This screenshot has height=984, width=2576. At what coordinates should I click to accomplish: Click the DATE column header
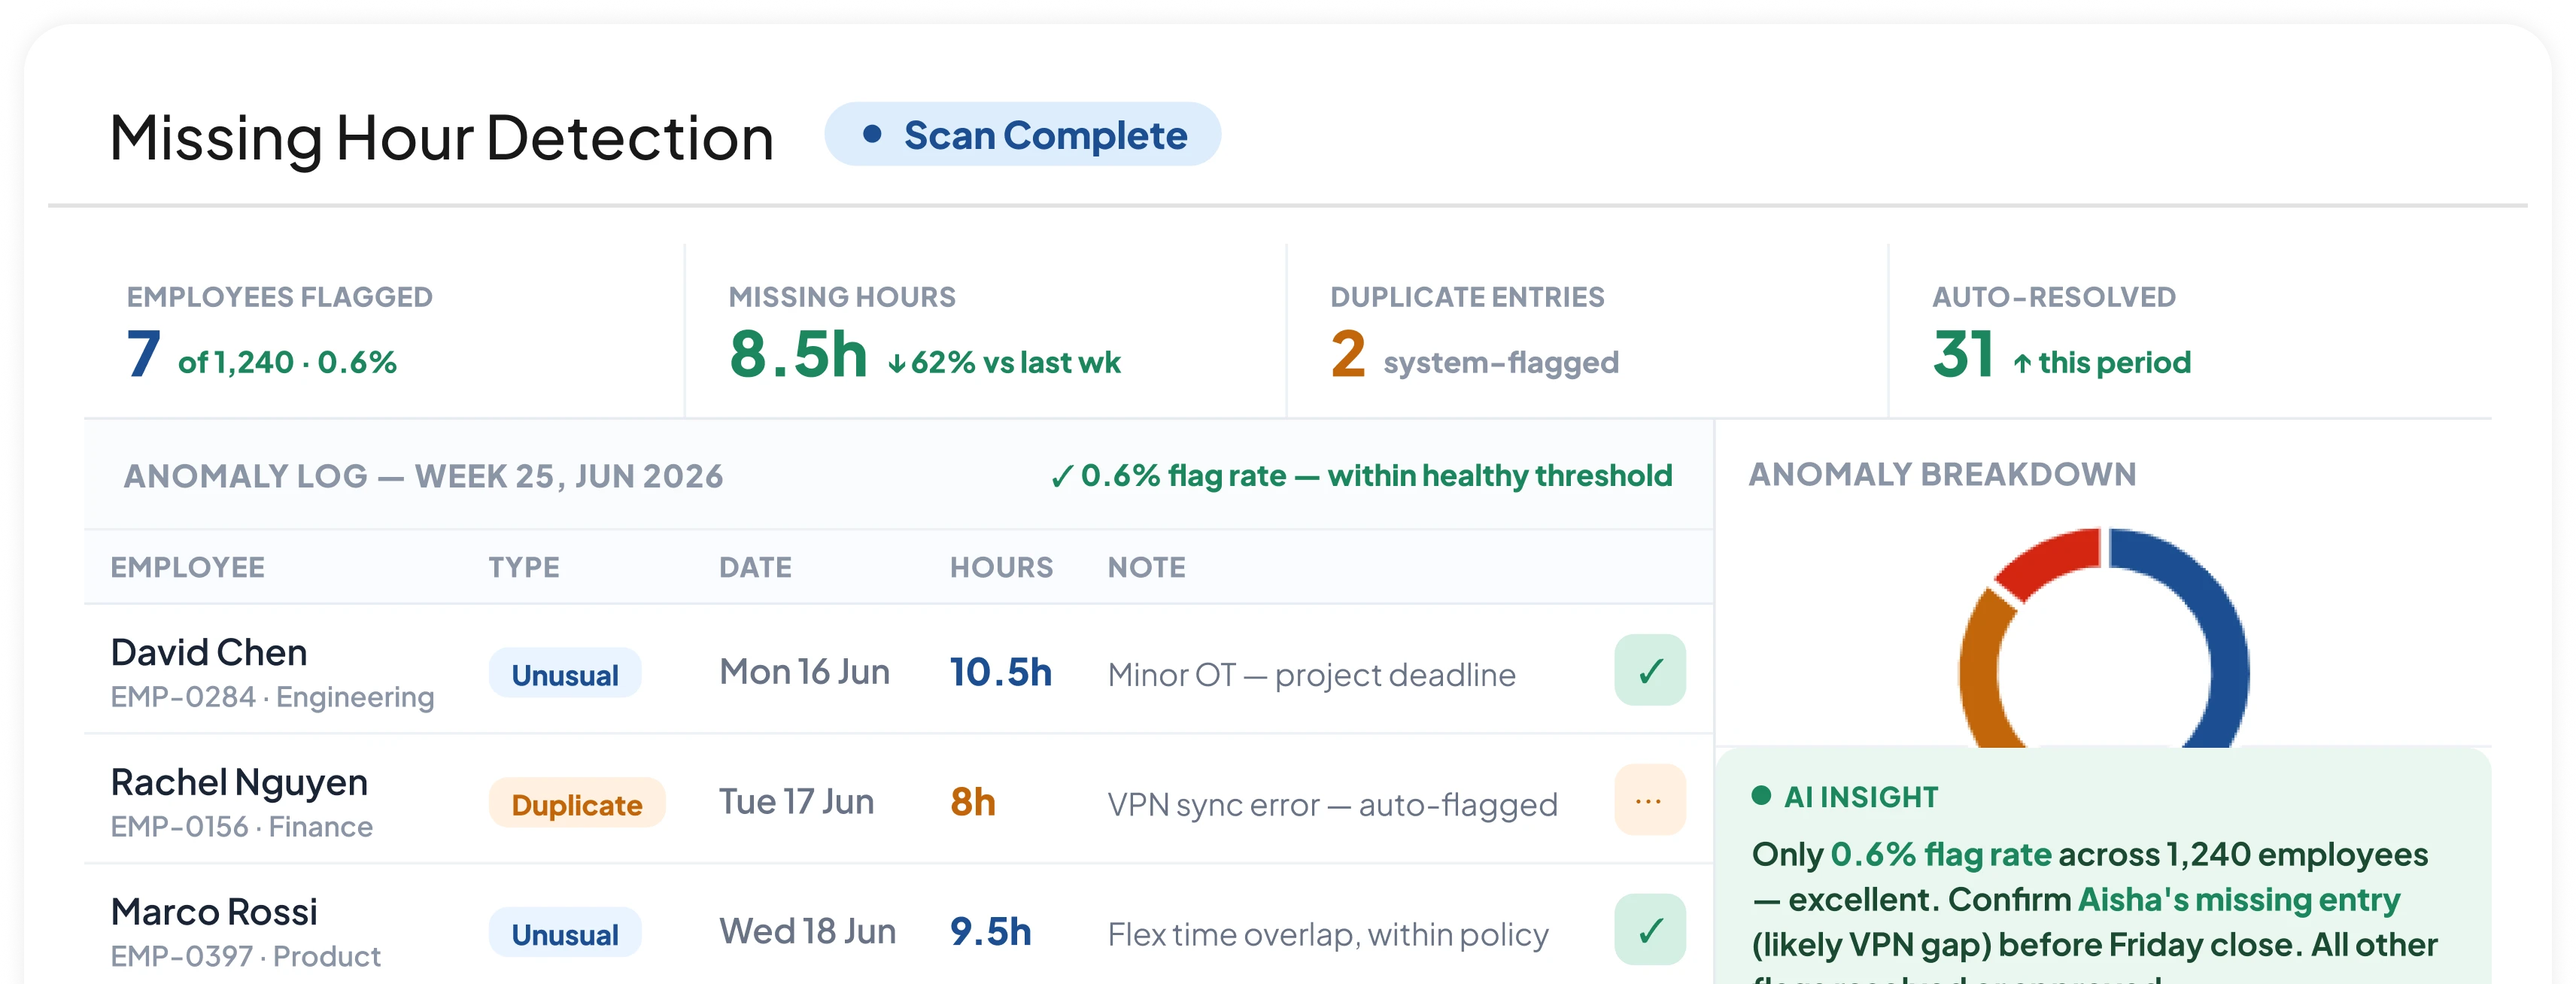755,567
